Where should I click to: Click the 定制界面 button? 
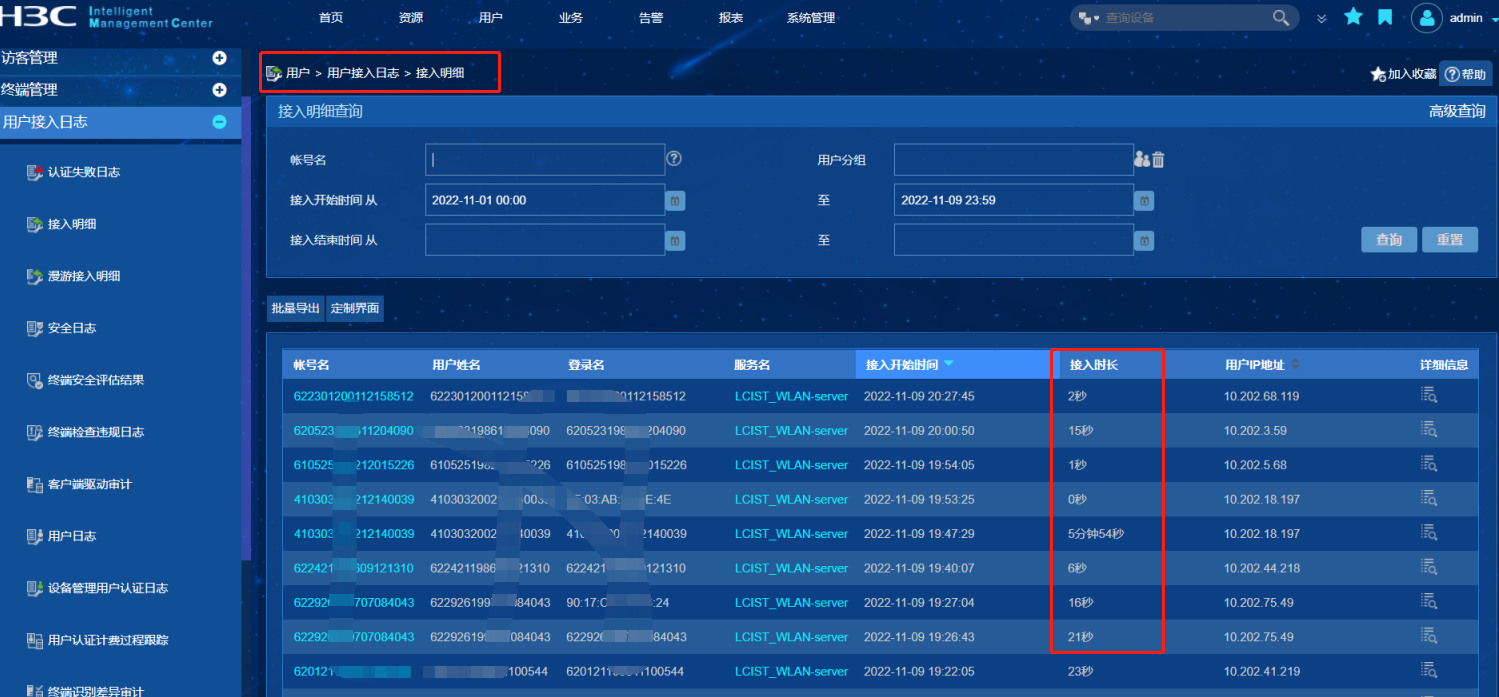tap(355, 308)
